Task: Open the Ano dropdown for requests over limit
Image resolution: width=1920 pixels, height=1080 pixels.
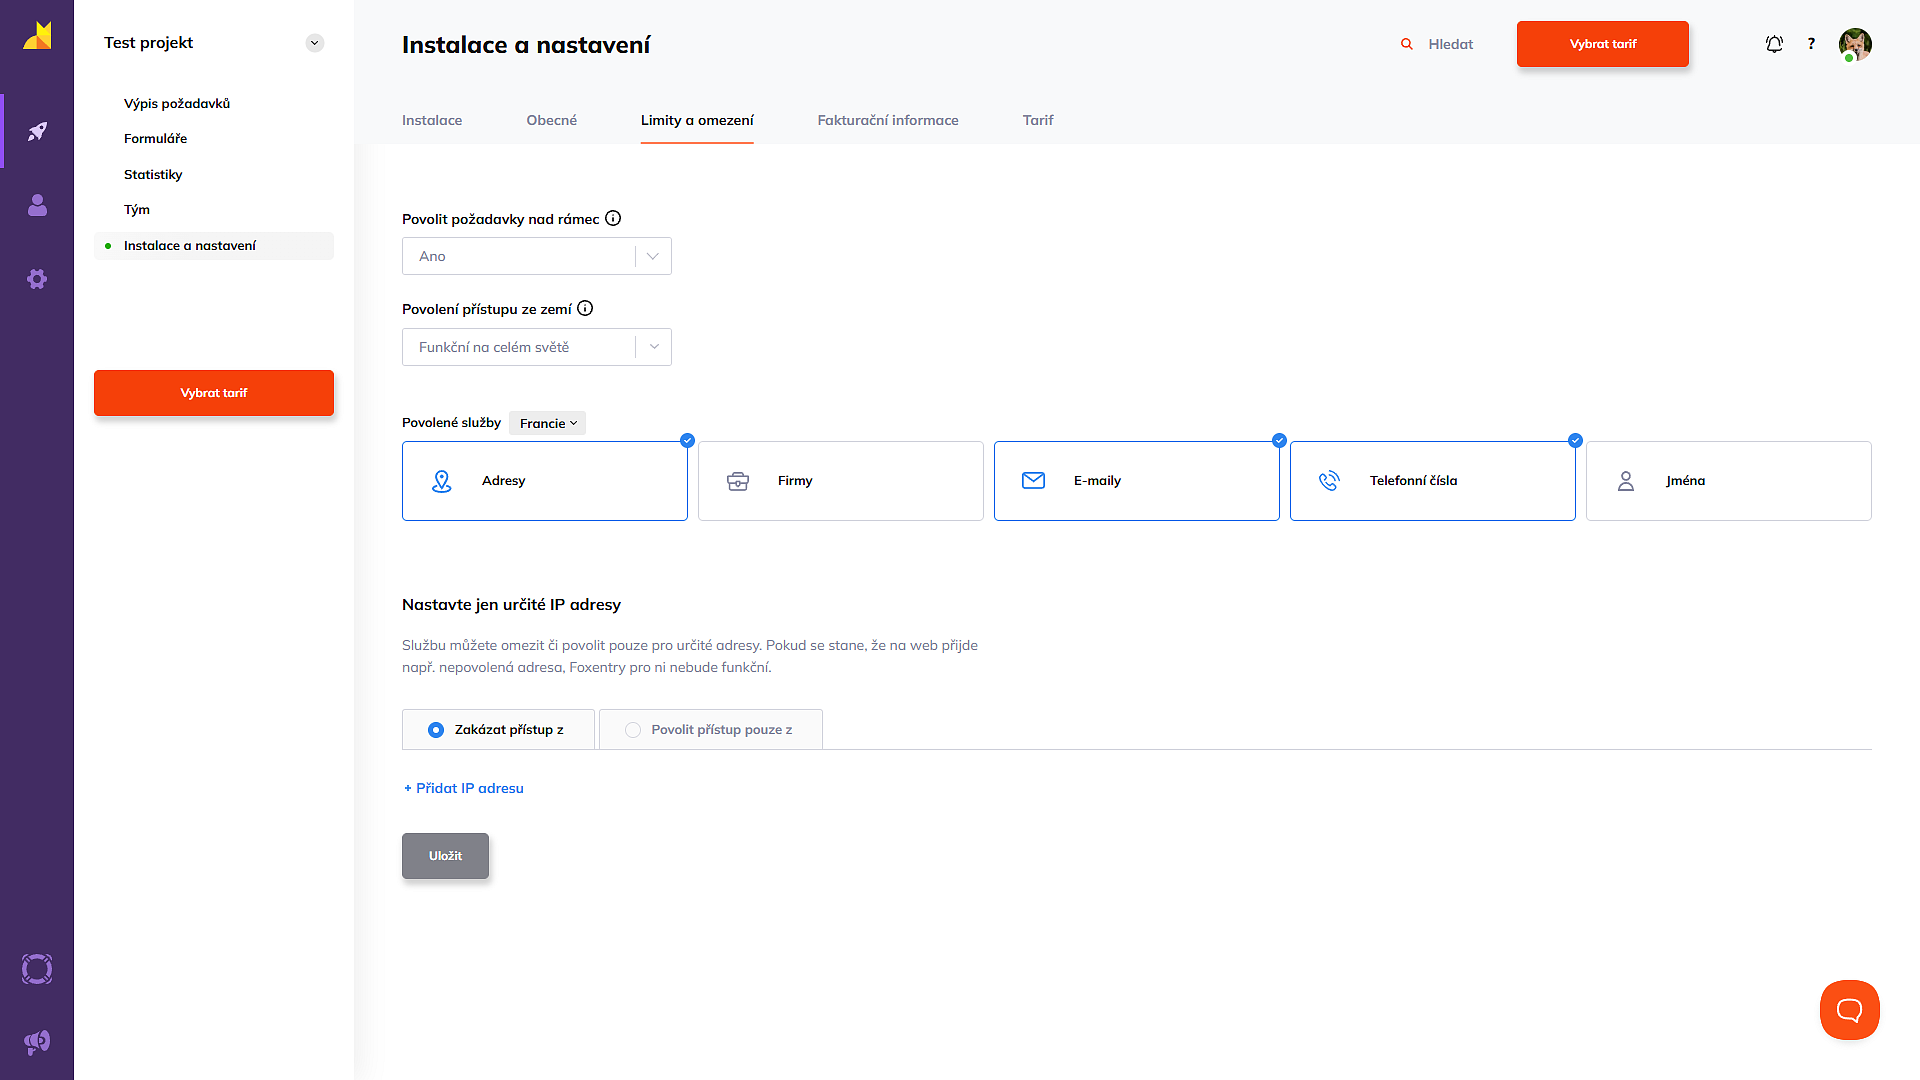Action: (x=536, y=256)
